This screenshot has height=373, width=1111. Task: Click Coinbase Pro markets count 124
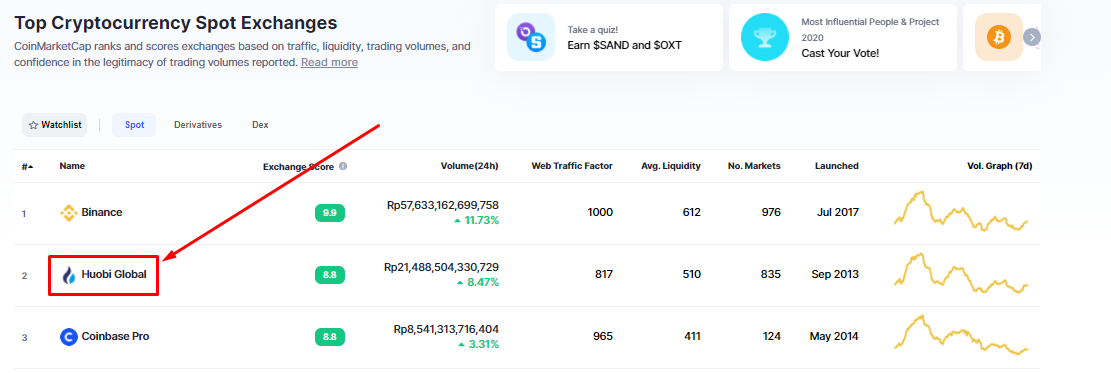(x=772, y=337)
